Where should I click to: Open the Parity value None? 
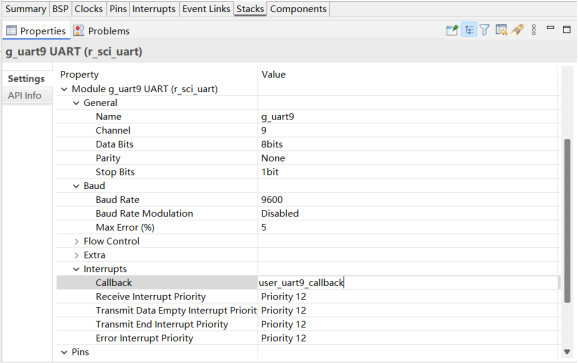pos(273,158)
